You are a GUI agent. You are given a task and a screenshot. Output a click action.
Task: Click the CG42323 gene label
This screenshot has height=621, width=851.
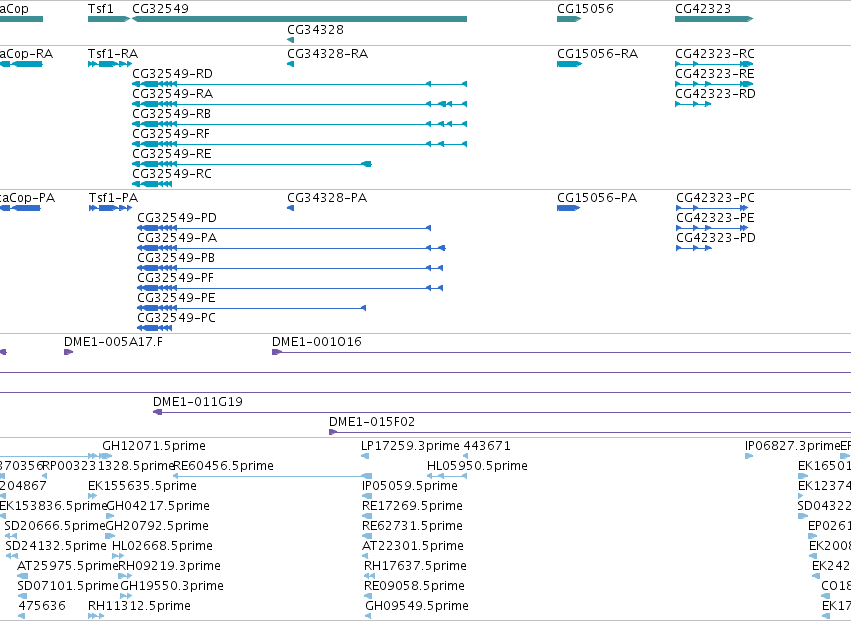703,9
